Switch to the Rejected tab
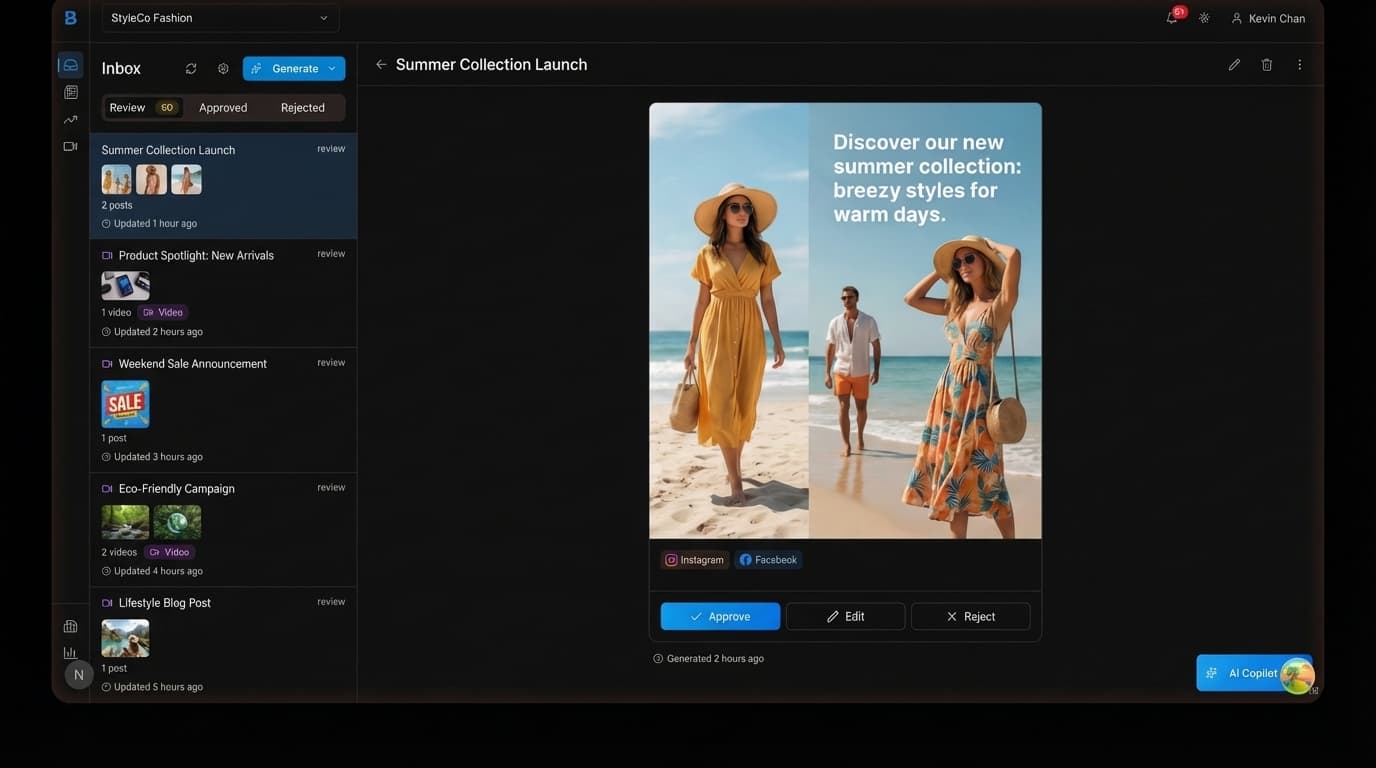The width and height of the screenshot is (1376, 768). 301,107
